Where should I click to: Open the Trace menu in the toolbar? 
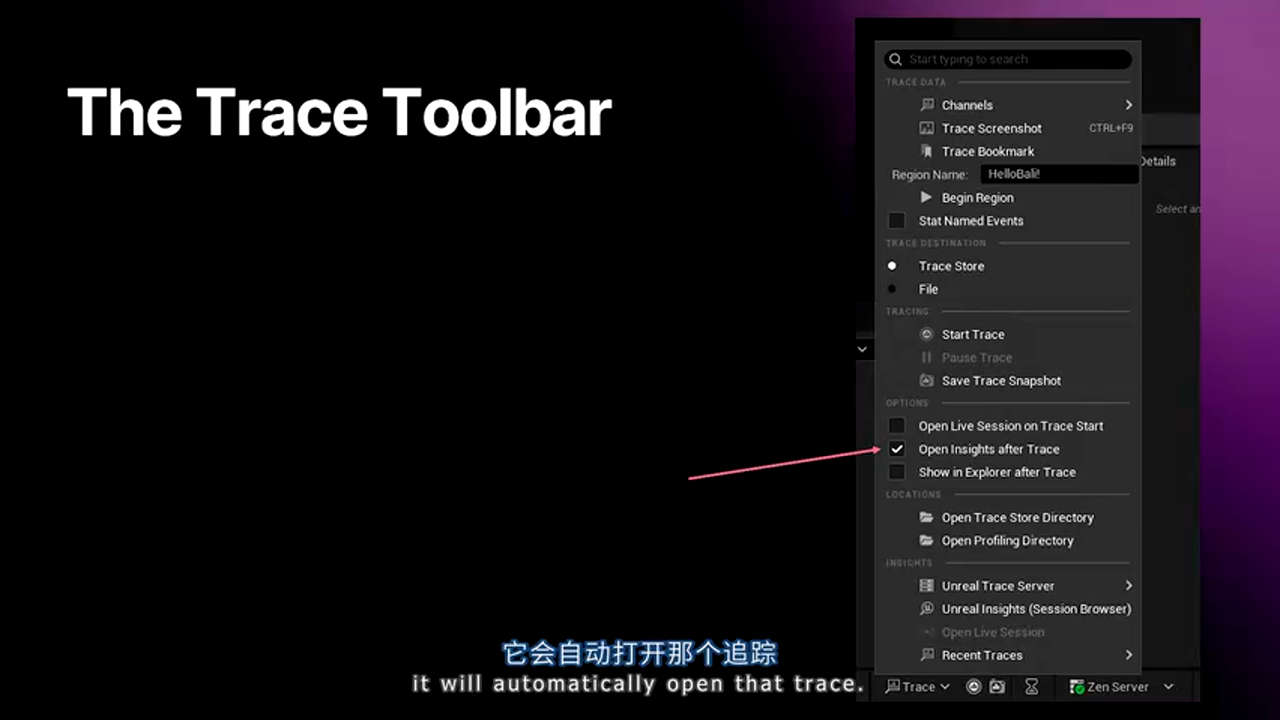coord(916,686)
